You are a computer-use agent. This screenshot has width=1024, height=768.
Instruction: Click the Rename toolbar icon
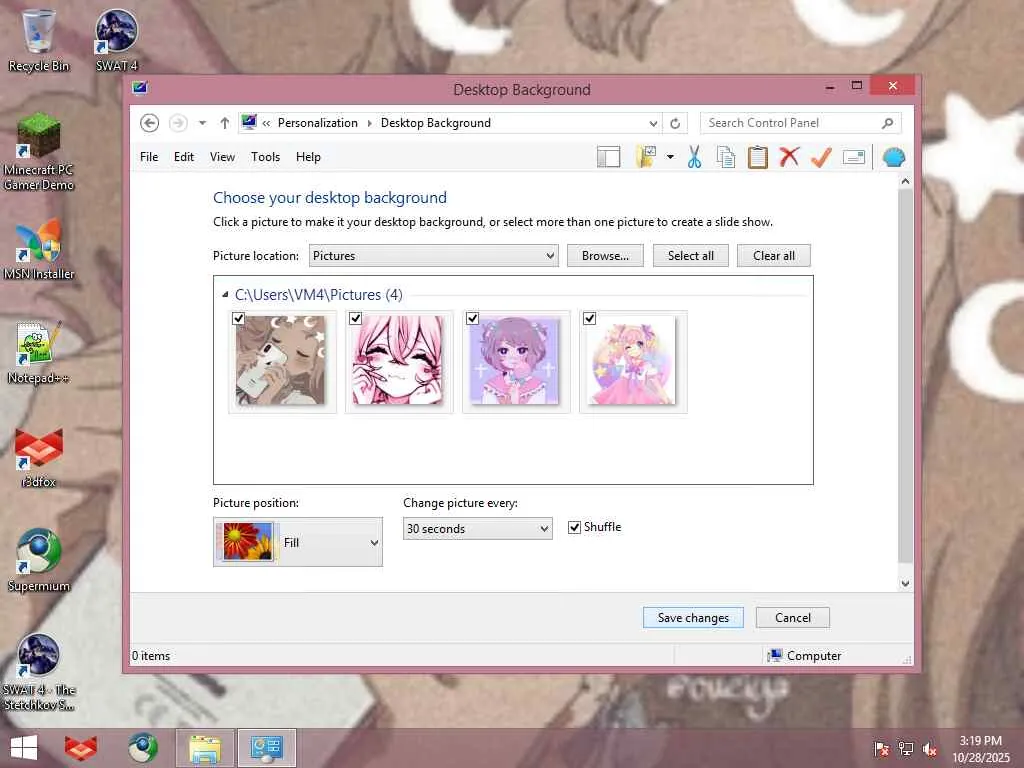854,157
